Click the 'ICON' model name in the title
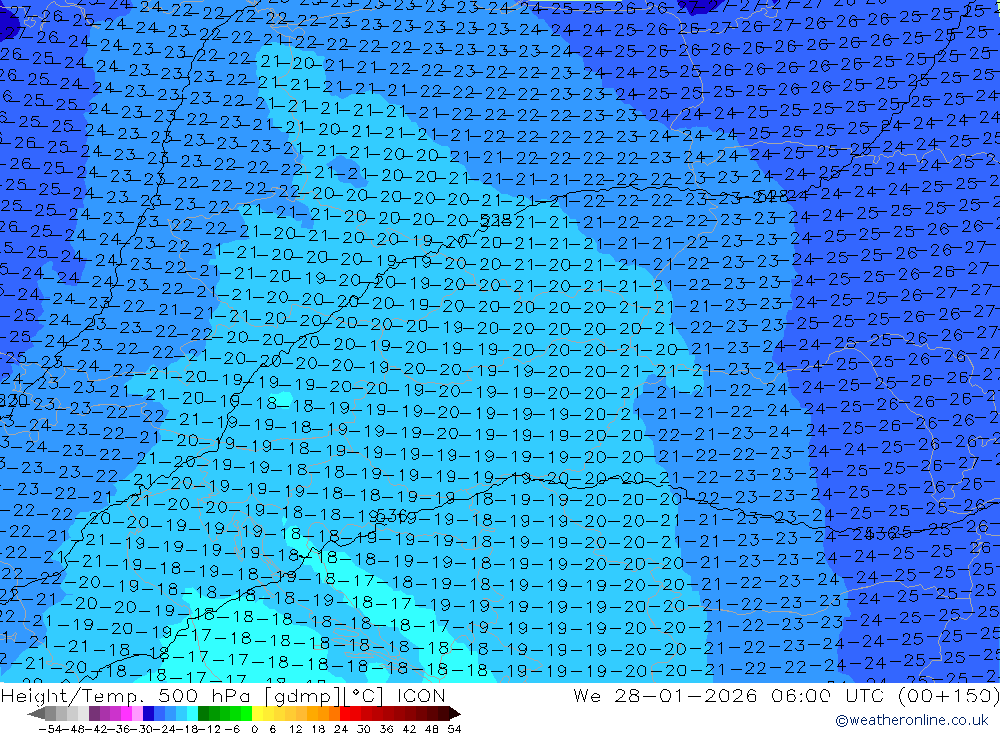The width and height of the screenshot is (1000, 733). [421, 695]
